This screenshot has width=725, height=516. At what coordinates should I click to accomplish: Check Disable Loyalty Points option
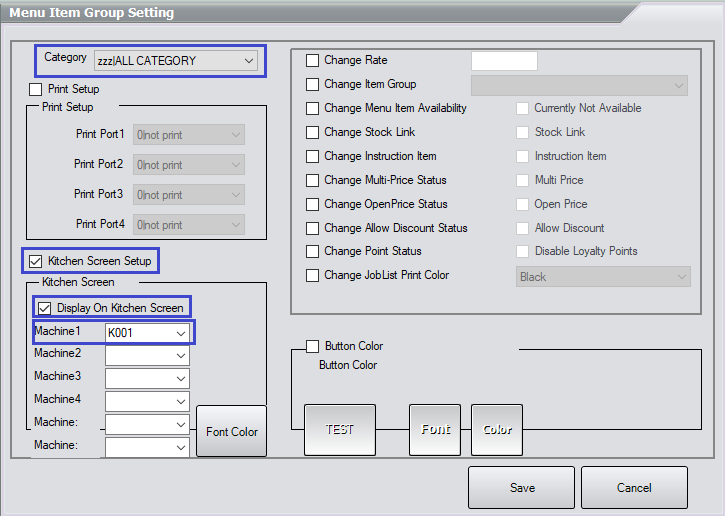tap(522, 251)
